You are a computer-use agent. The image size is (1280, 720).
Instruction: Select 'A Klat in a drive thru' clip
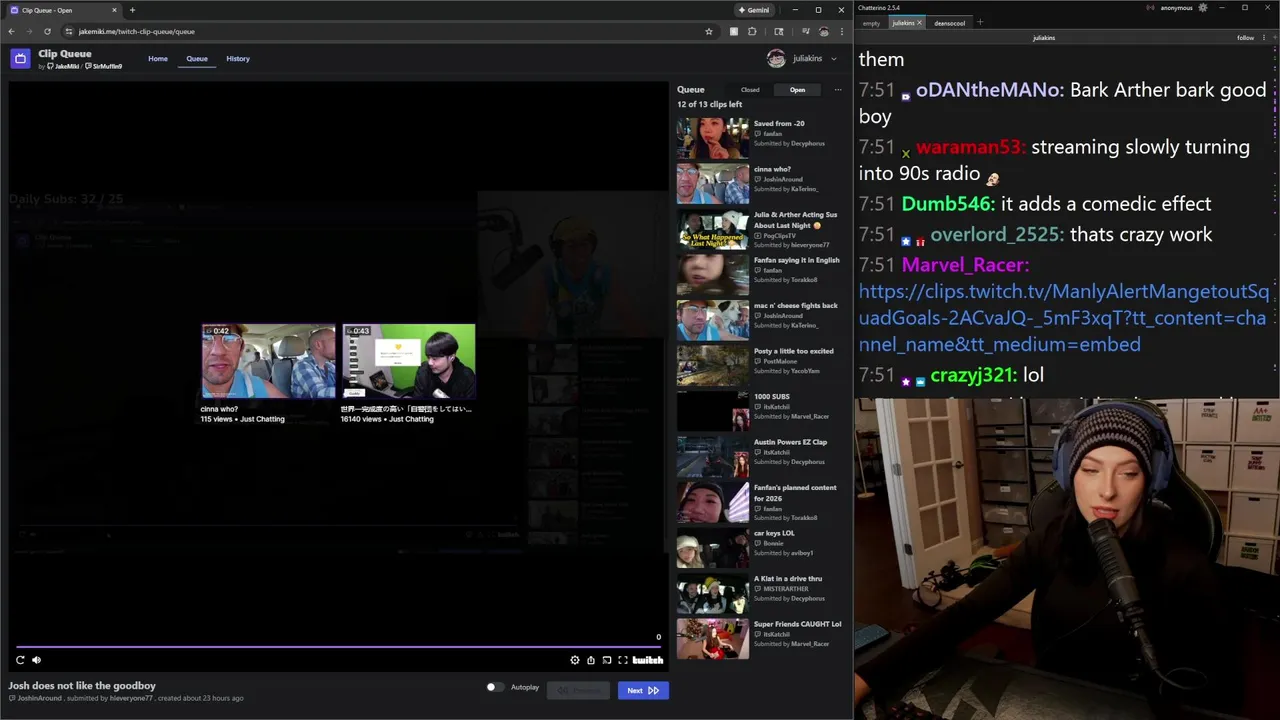(x=760, y=593)
